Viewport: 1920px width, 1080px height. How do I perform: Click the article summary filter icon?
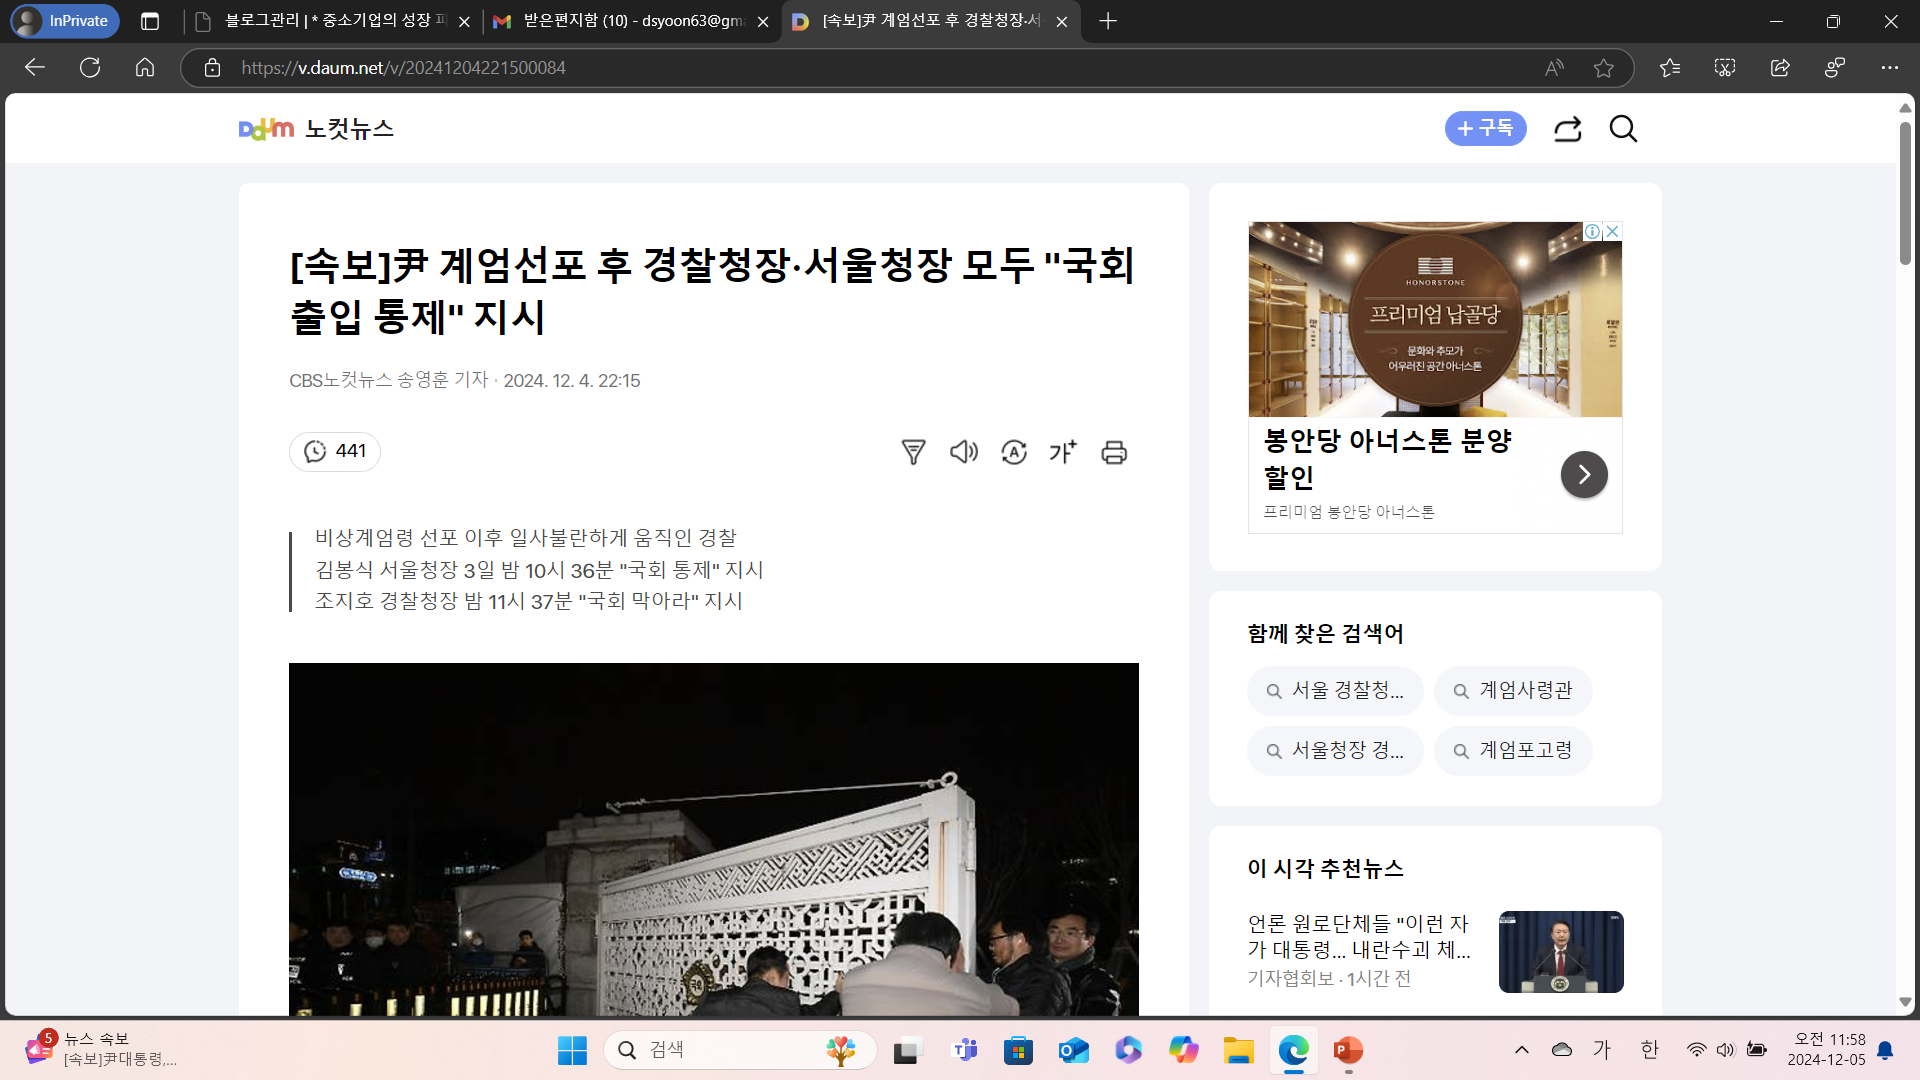[x=913, y=452]
